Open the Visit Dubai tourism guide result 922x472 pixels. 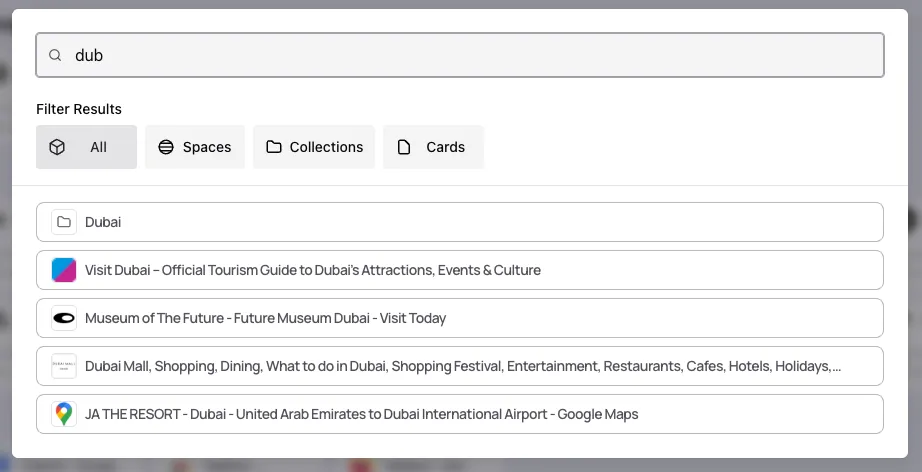[x=460, y=270]
